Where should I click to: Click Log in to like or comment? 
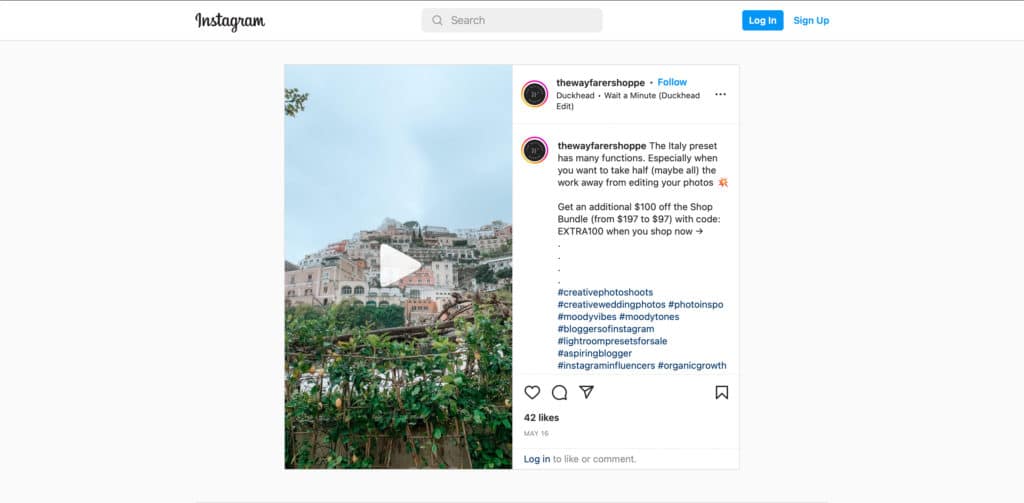[537, 459]
